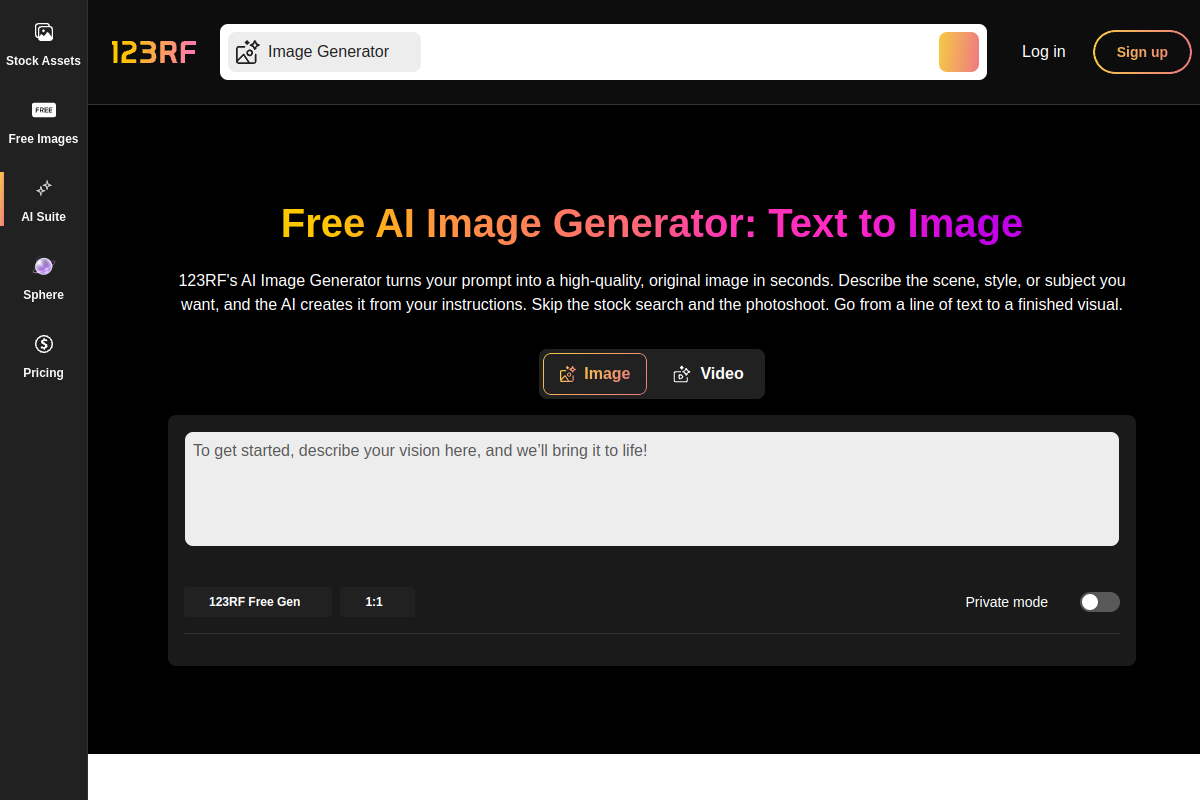The image size is (1200, 800).
Task: Open Free Images in the sidebar
Action: [43, 123]
